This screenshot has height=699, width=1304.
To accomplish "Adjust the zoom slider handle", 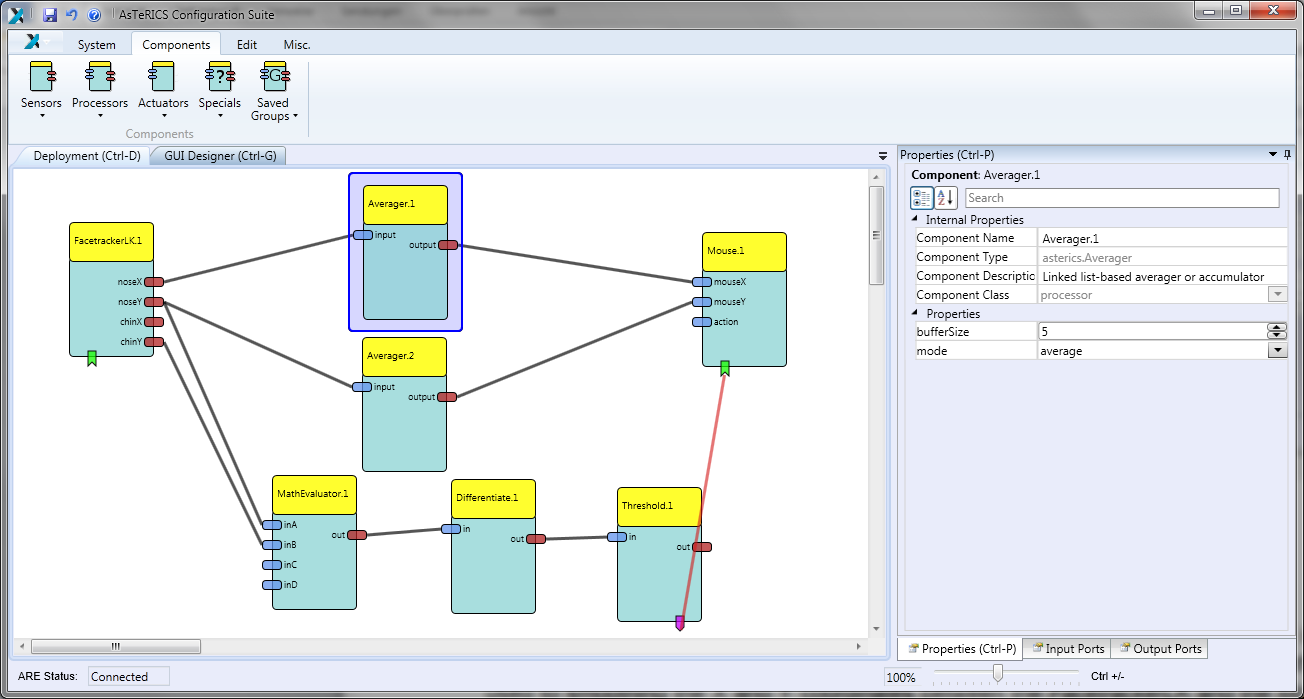I will coord(997,674).
